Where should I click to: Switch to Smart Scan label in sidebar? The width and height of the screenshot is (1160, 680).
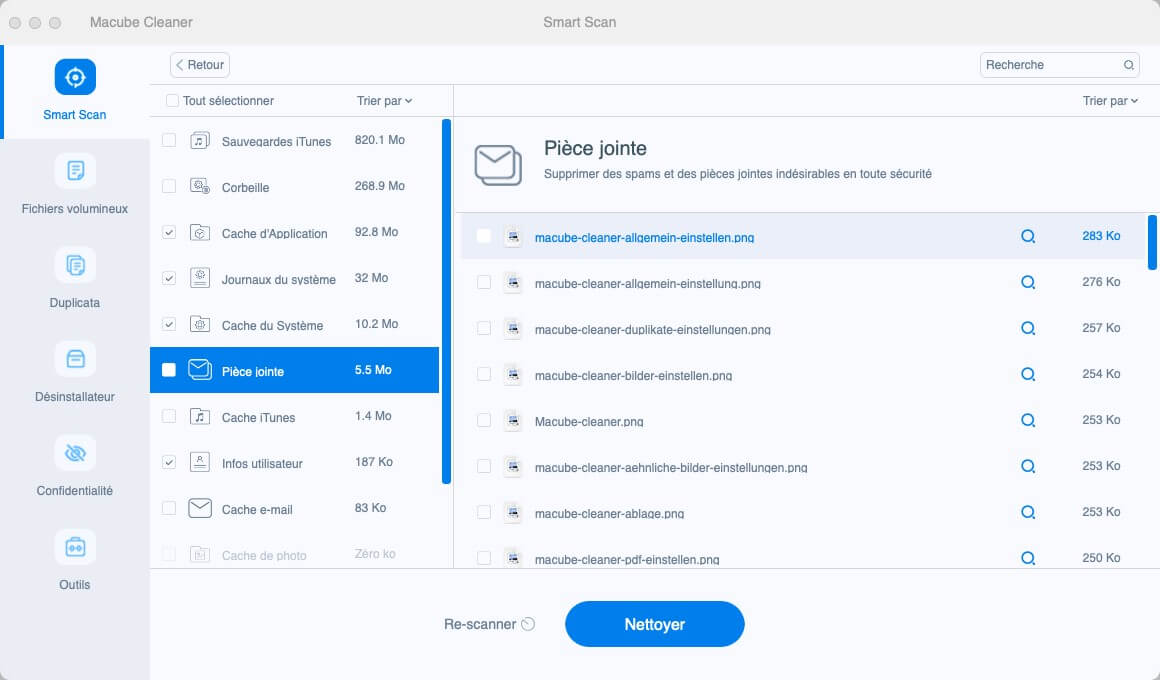coord(75,115)
